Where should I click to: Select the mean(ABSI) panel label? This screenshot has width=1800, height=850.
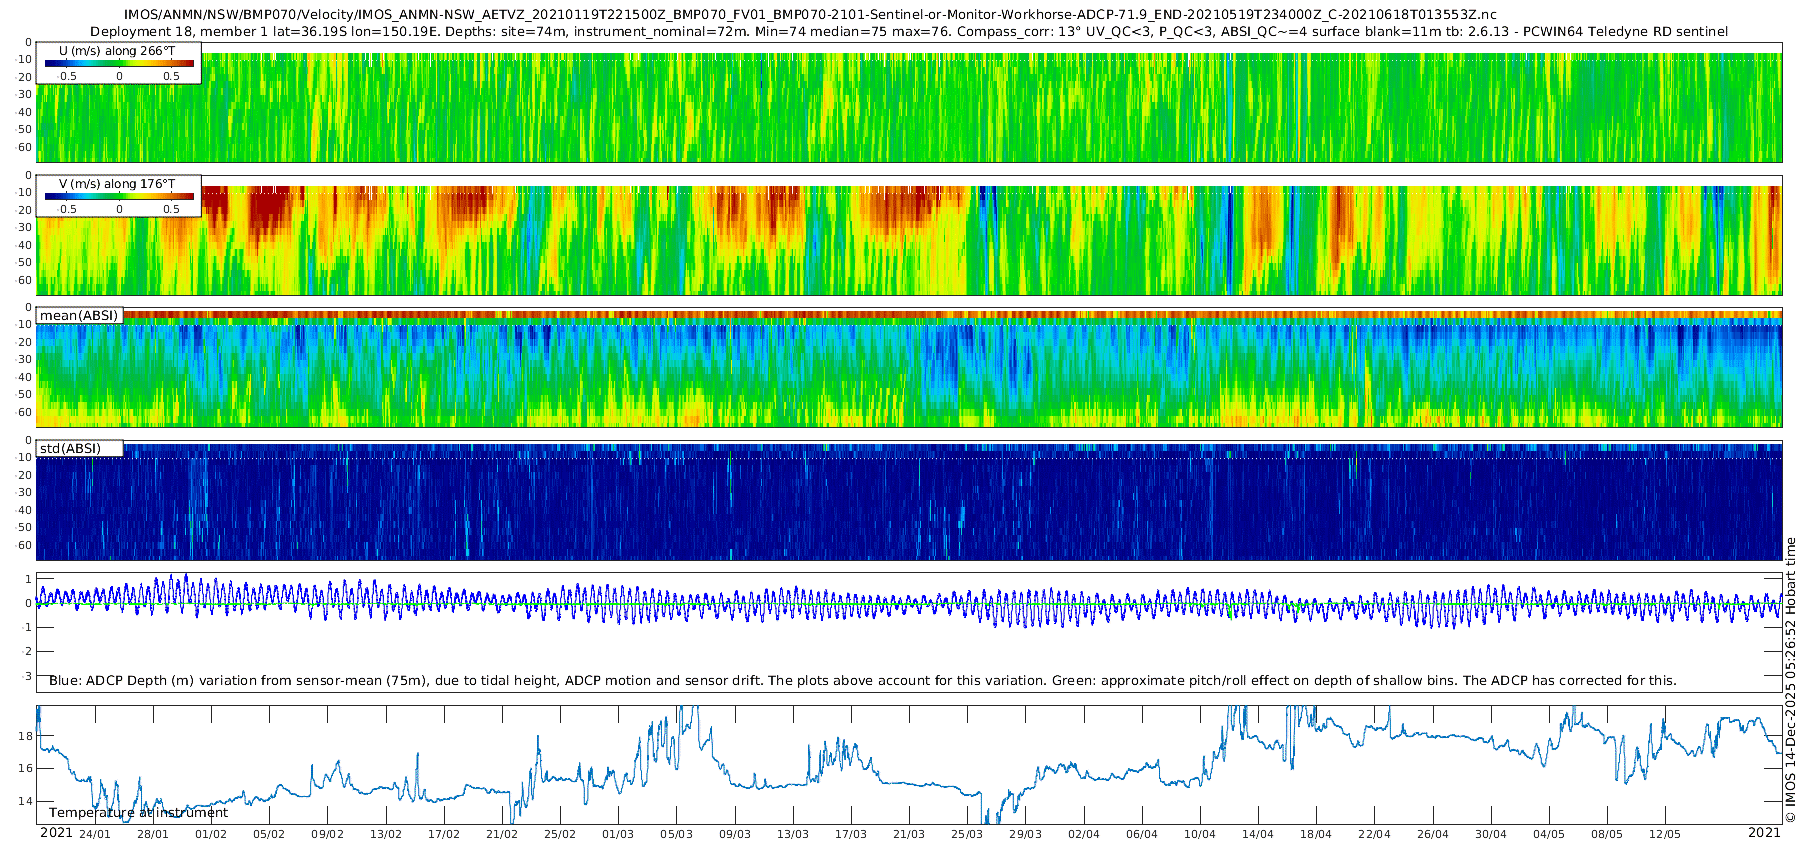pyautogui.click(x=79, y=315)
